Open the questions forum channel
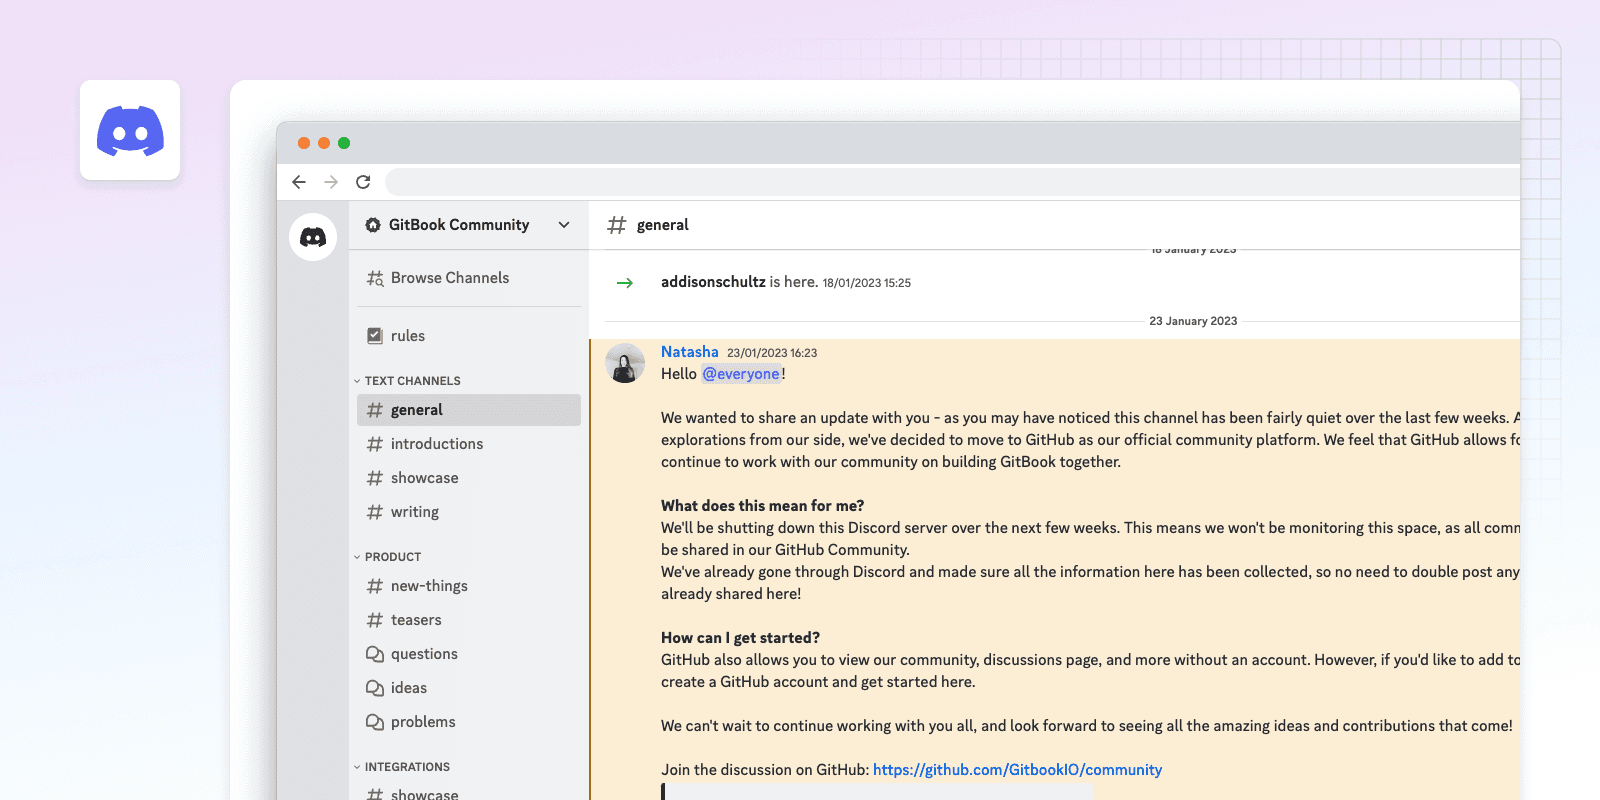The width and height of the screenshot is (1600, 800). pyautogui.click(x=469, y=654)
